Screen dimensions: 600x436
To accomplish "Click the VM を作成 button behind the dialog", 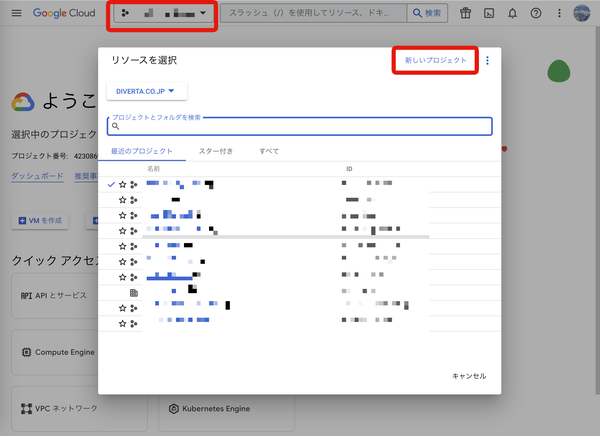I will pyautogui.click(x=40, y=220).
